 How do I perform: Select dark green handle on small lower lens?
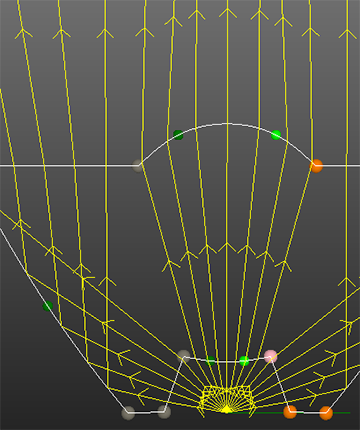tap(210, 361)
